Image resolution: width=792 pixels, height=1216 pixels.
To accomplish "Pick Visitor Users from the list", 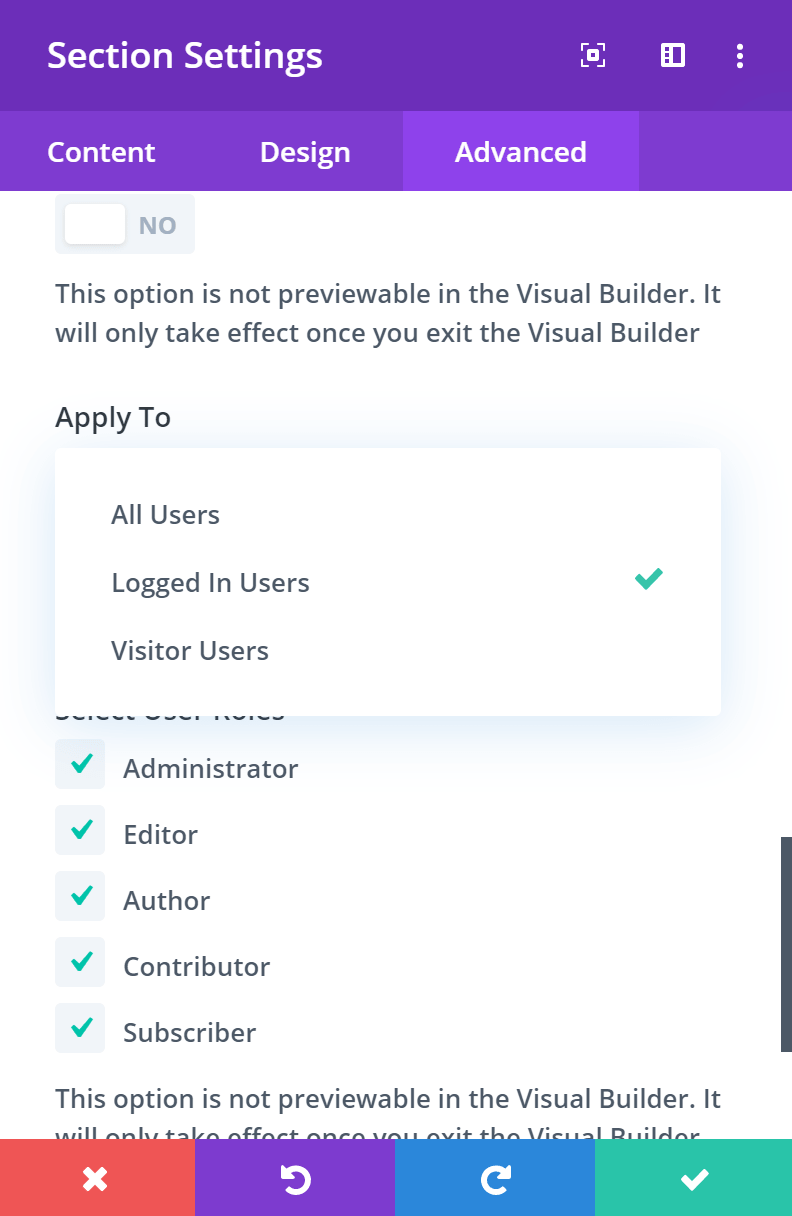I will point(388,651).
